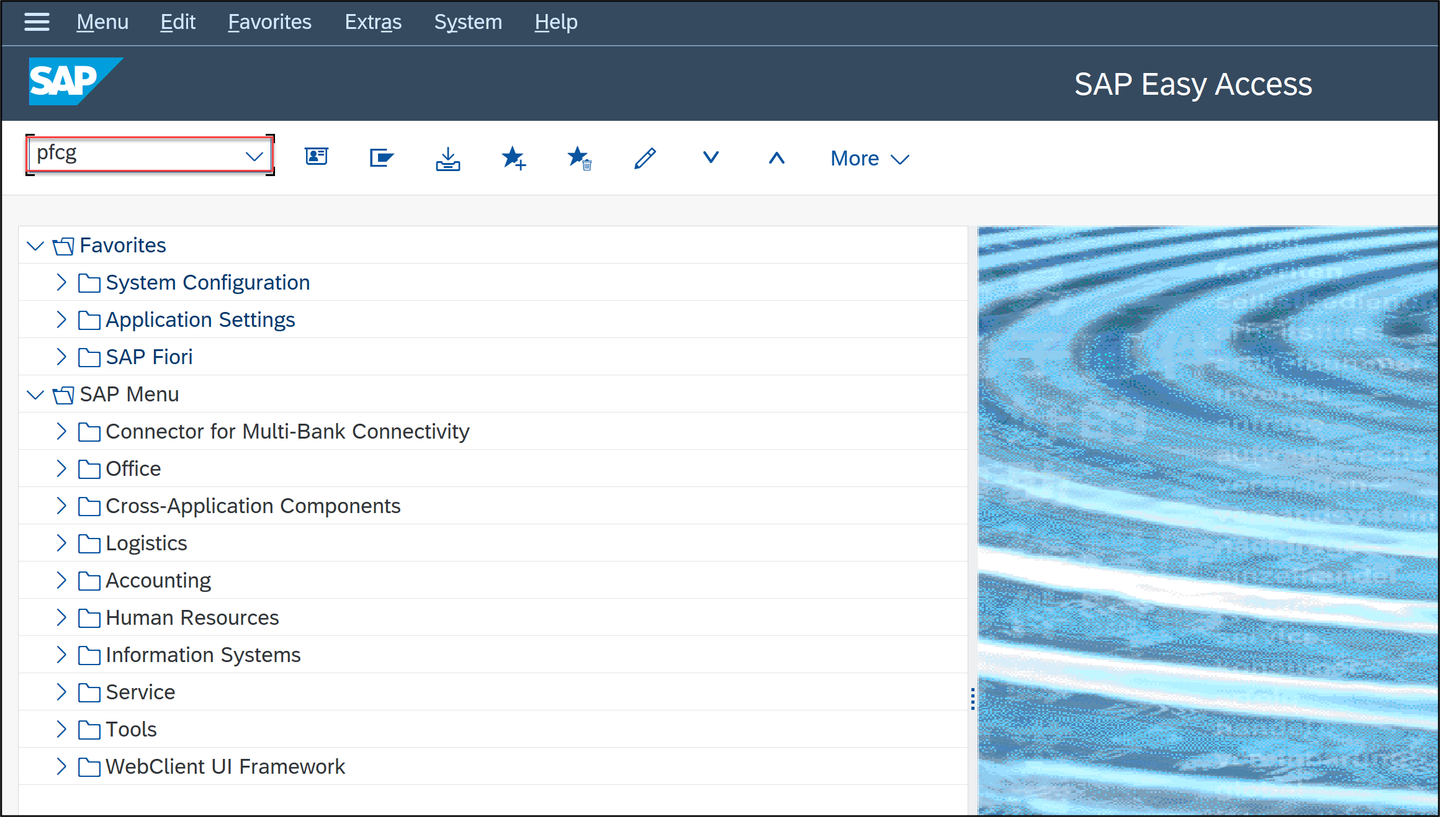Click the Office folder icon

(90, 469)
